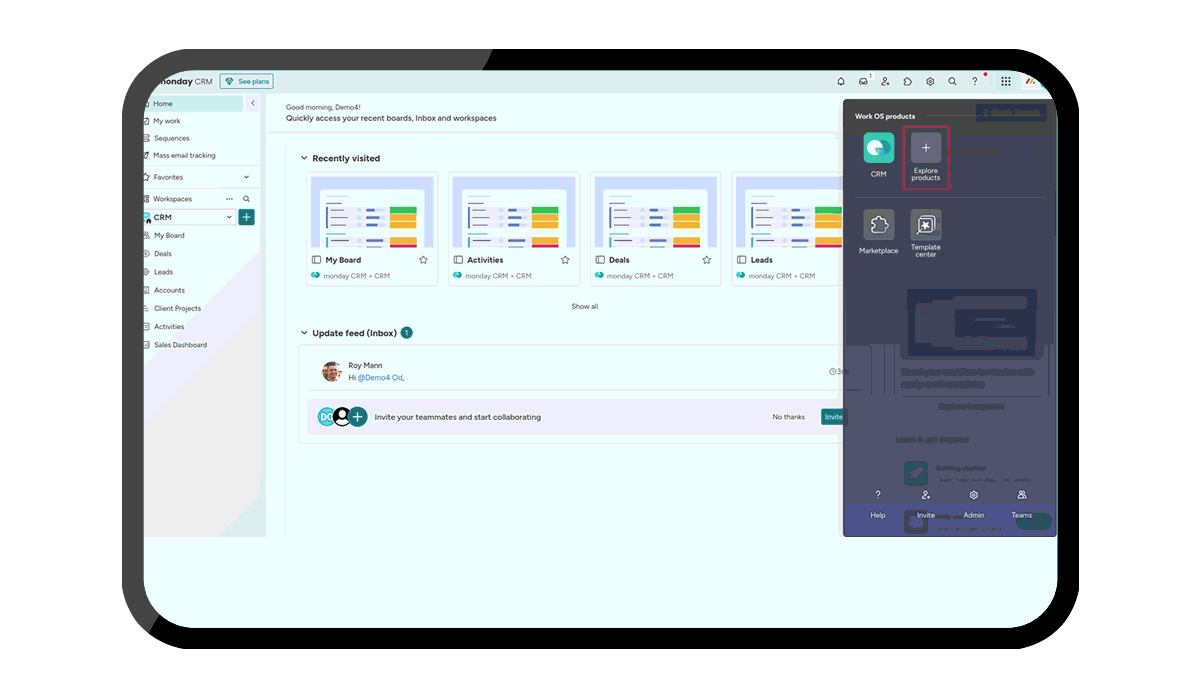The height and width of the screenshot is (697, 1200).
Task: Click the green add item plus button
Action: pyautogui.click(x=246, y=217)
